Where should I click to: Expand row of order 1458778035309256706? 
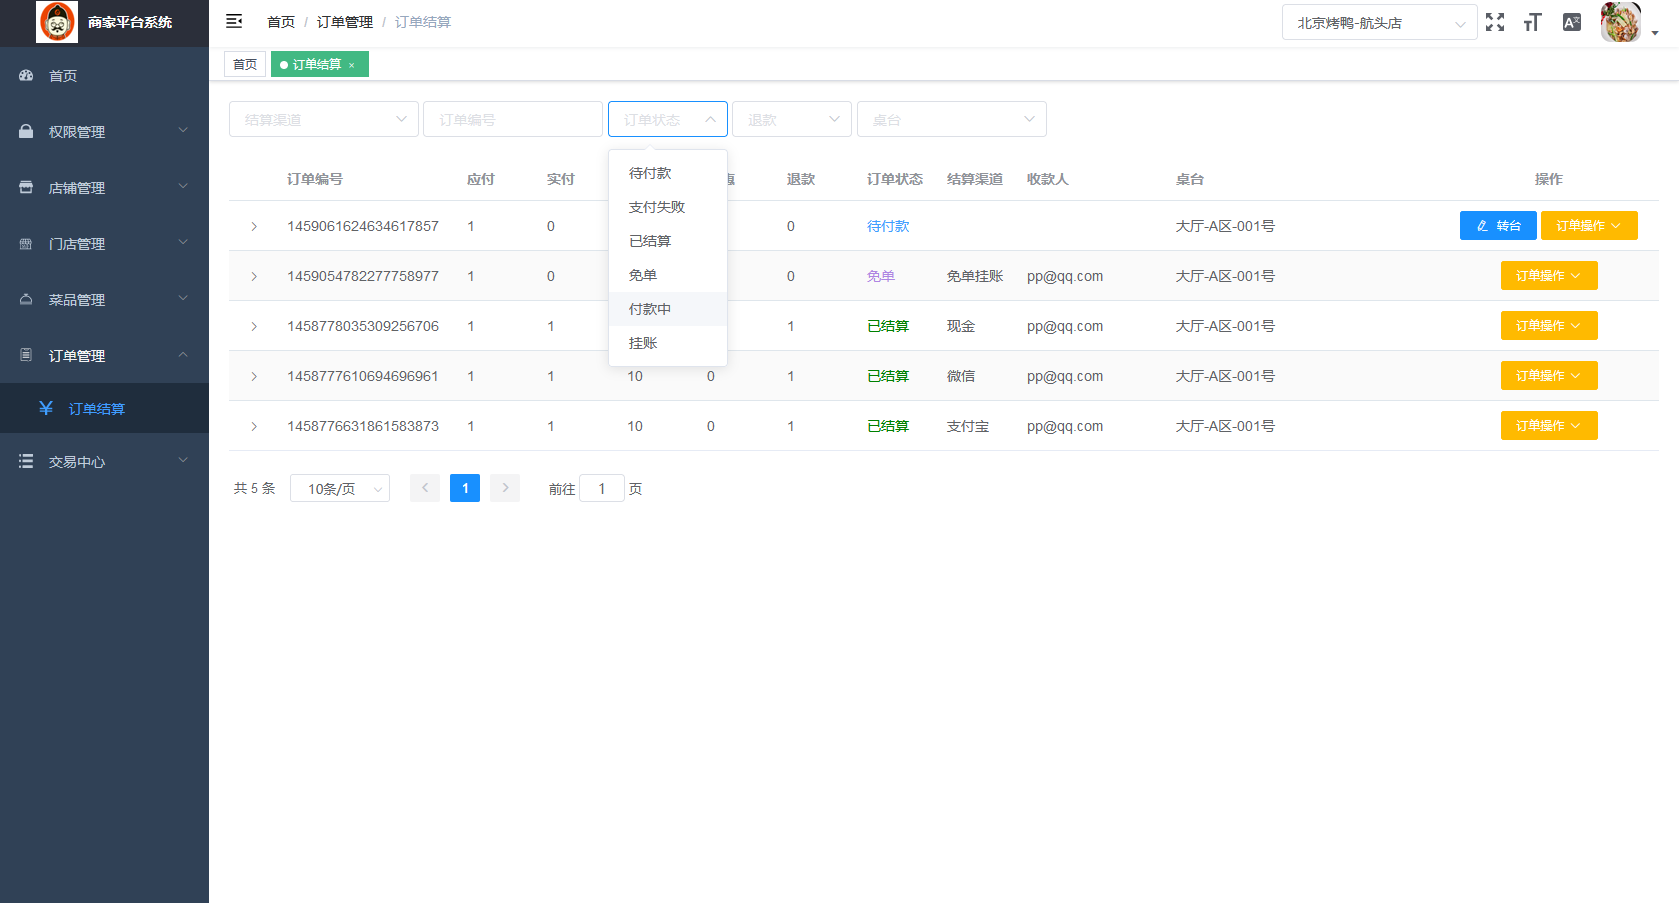pos(254,327)
